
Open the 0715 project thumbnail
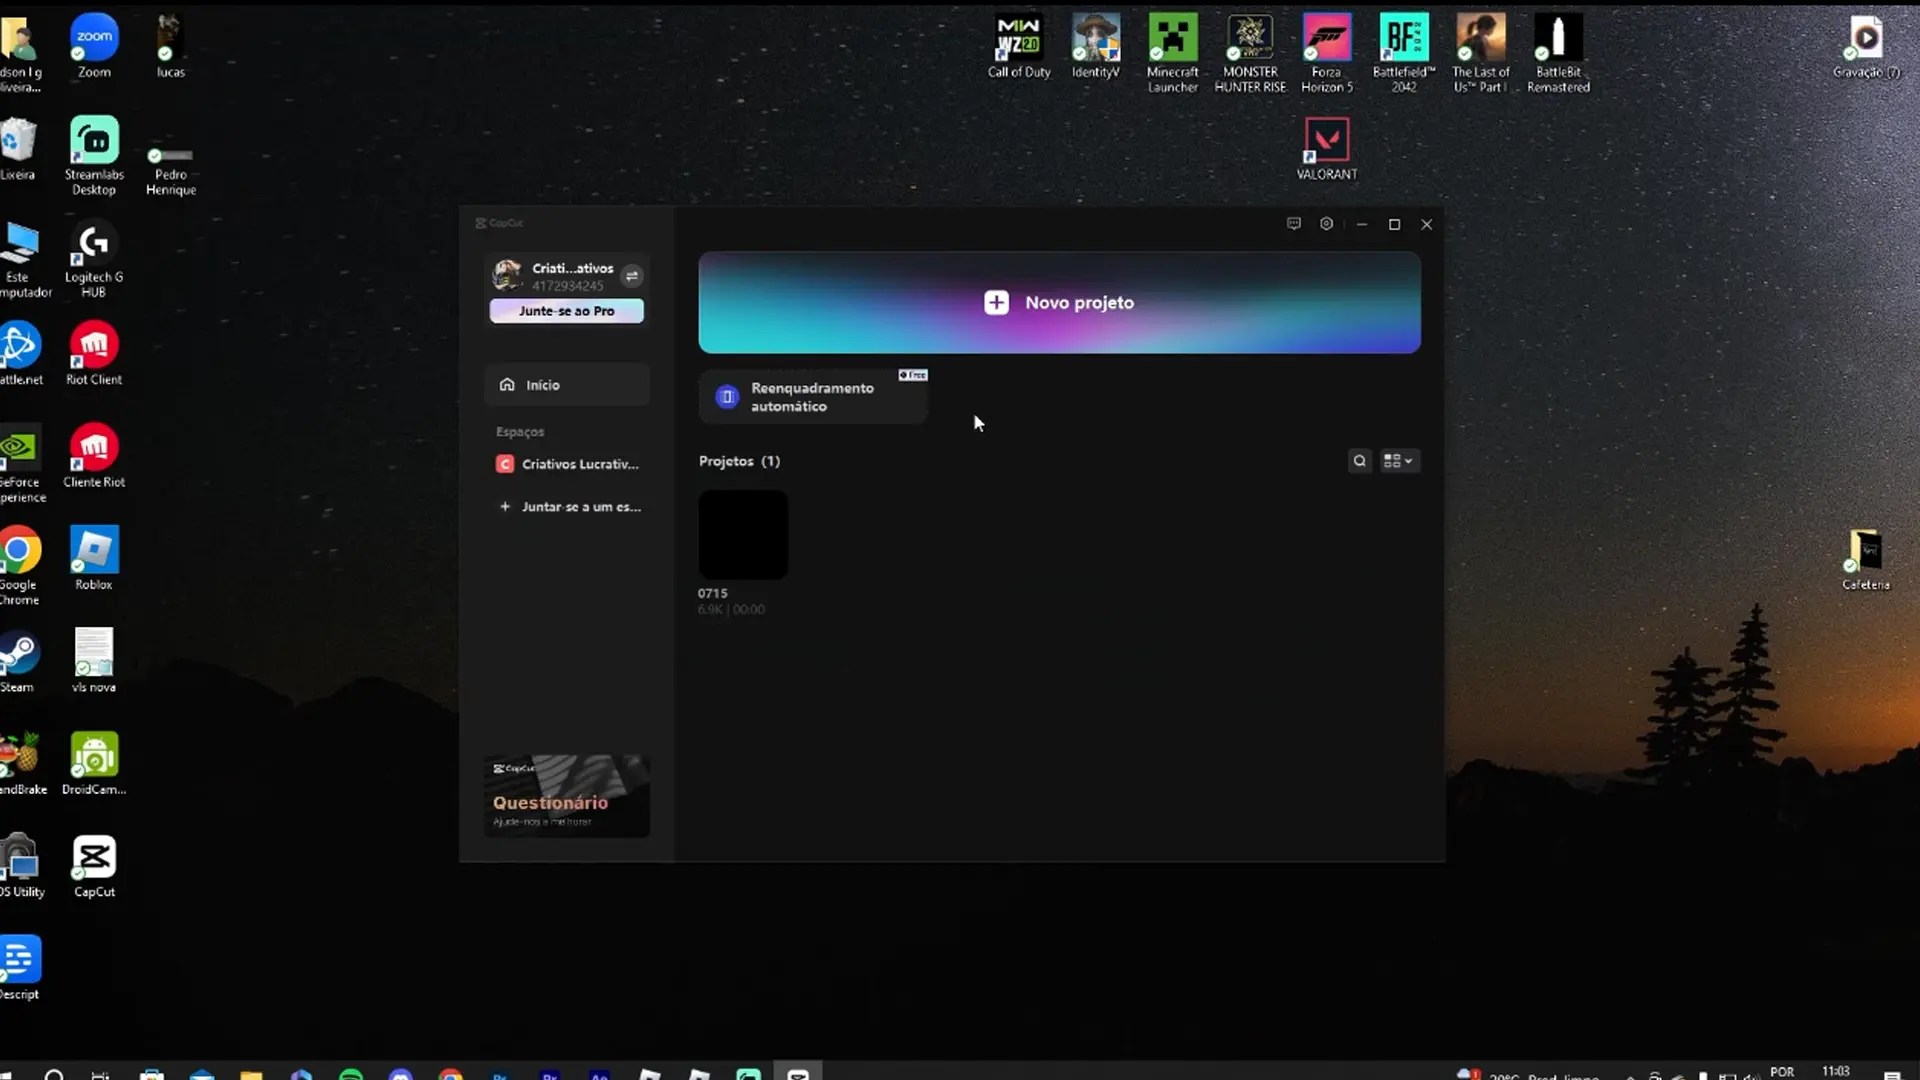[x=742, y=535]
